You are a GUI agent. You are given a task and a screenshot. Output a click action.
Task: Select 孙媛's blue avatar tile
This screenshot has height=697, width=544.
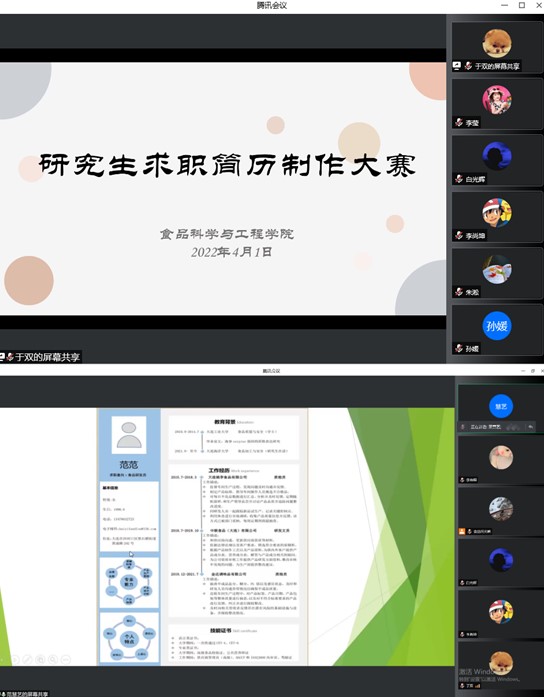coord(497,326)
